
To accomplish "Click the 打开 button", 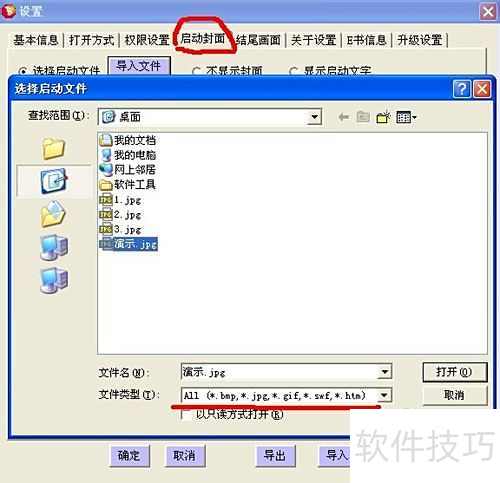I will (x=455, y=372).
